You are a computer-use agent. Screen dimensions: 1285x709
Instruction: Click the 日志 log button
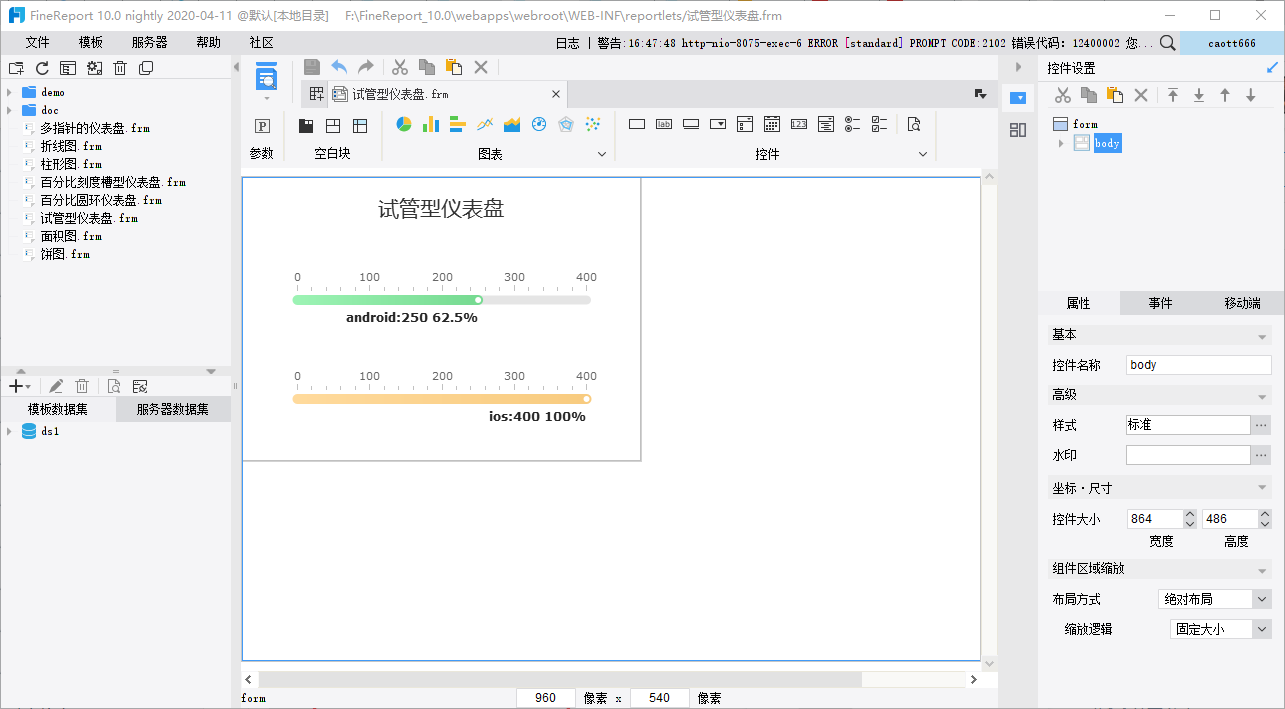pos(567,43)
